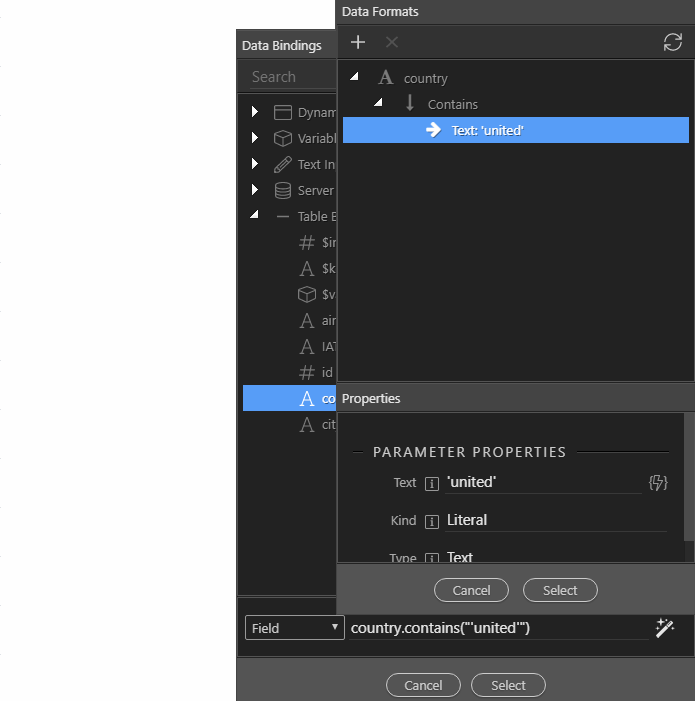The image size is (695, 701).
Task: Open the dynamic data picker for Text
Action: (x=658, y=483)
